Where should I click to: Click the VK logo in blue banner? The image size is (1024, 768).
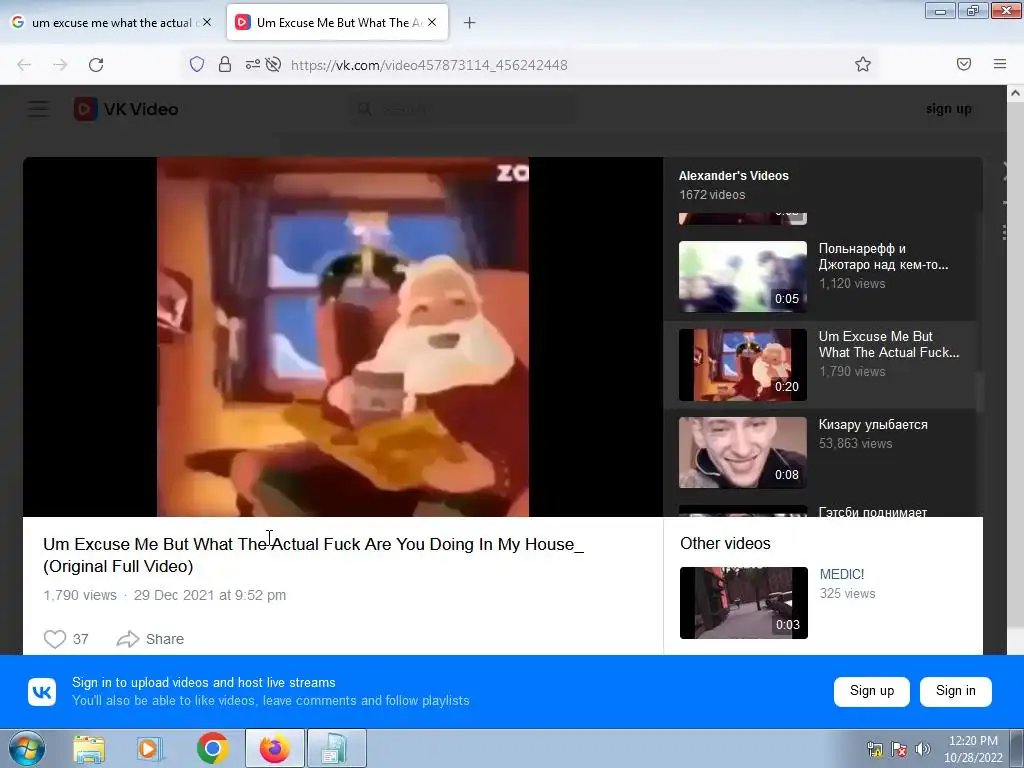tap(42, 692)
